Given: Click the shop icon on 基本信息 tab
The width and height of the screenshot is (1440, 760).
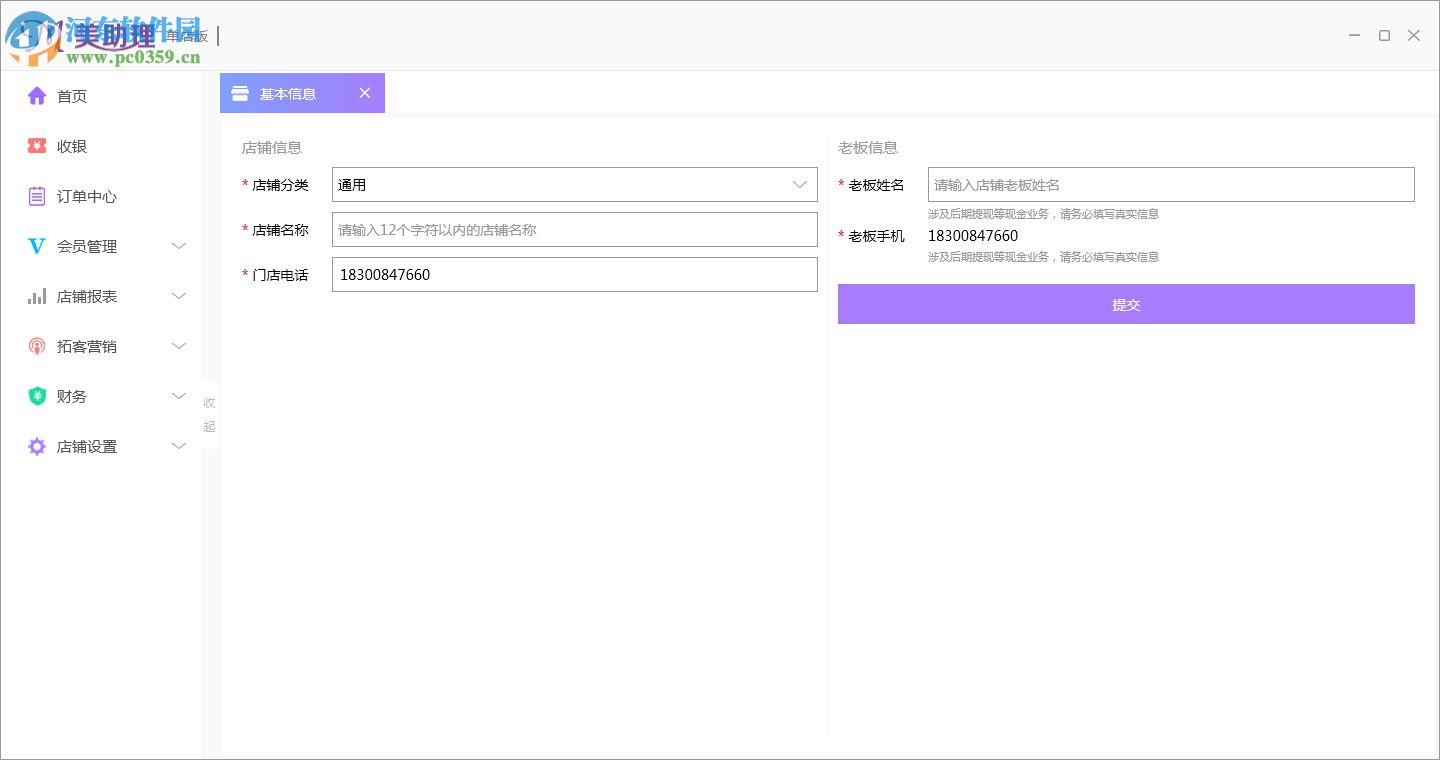Looking at the screenshot, I should 240,93.
